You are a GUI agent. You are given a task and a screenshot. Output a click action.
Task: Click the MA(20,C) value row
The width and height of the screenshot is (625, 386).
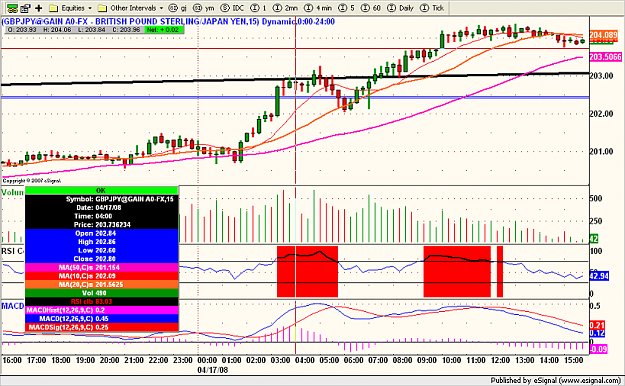[x=102, y=285]
